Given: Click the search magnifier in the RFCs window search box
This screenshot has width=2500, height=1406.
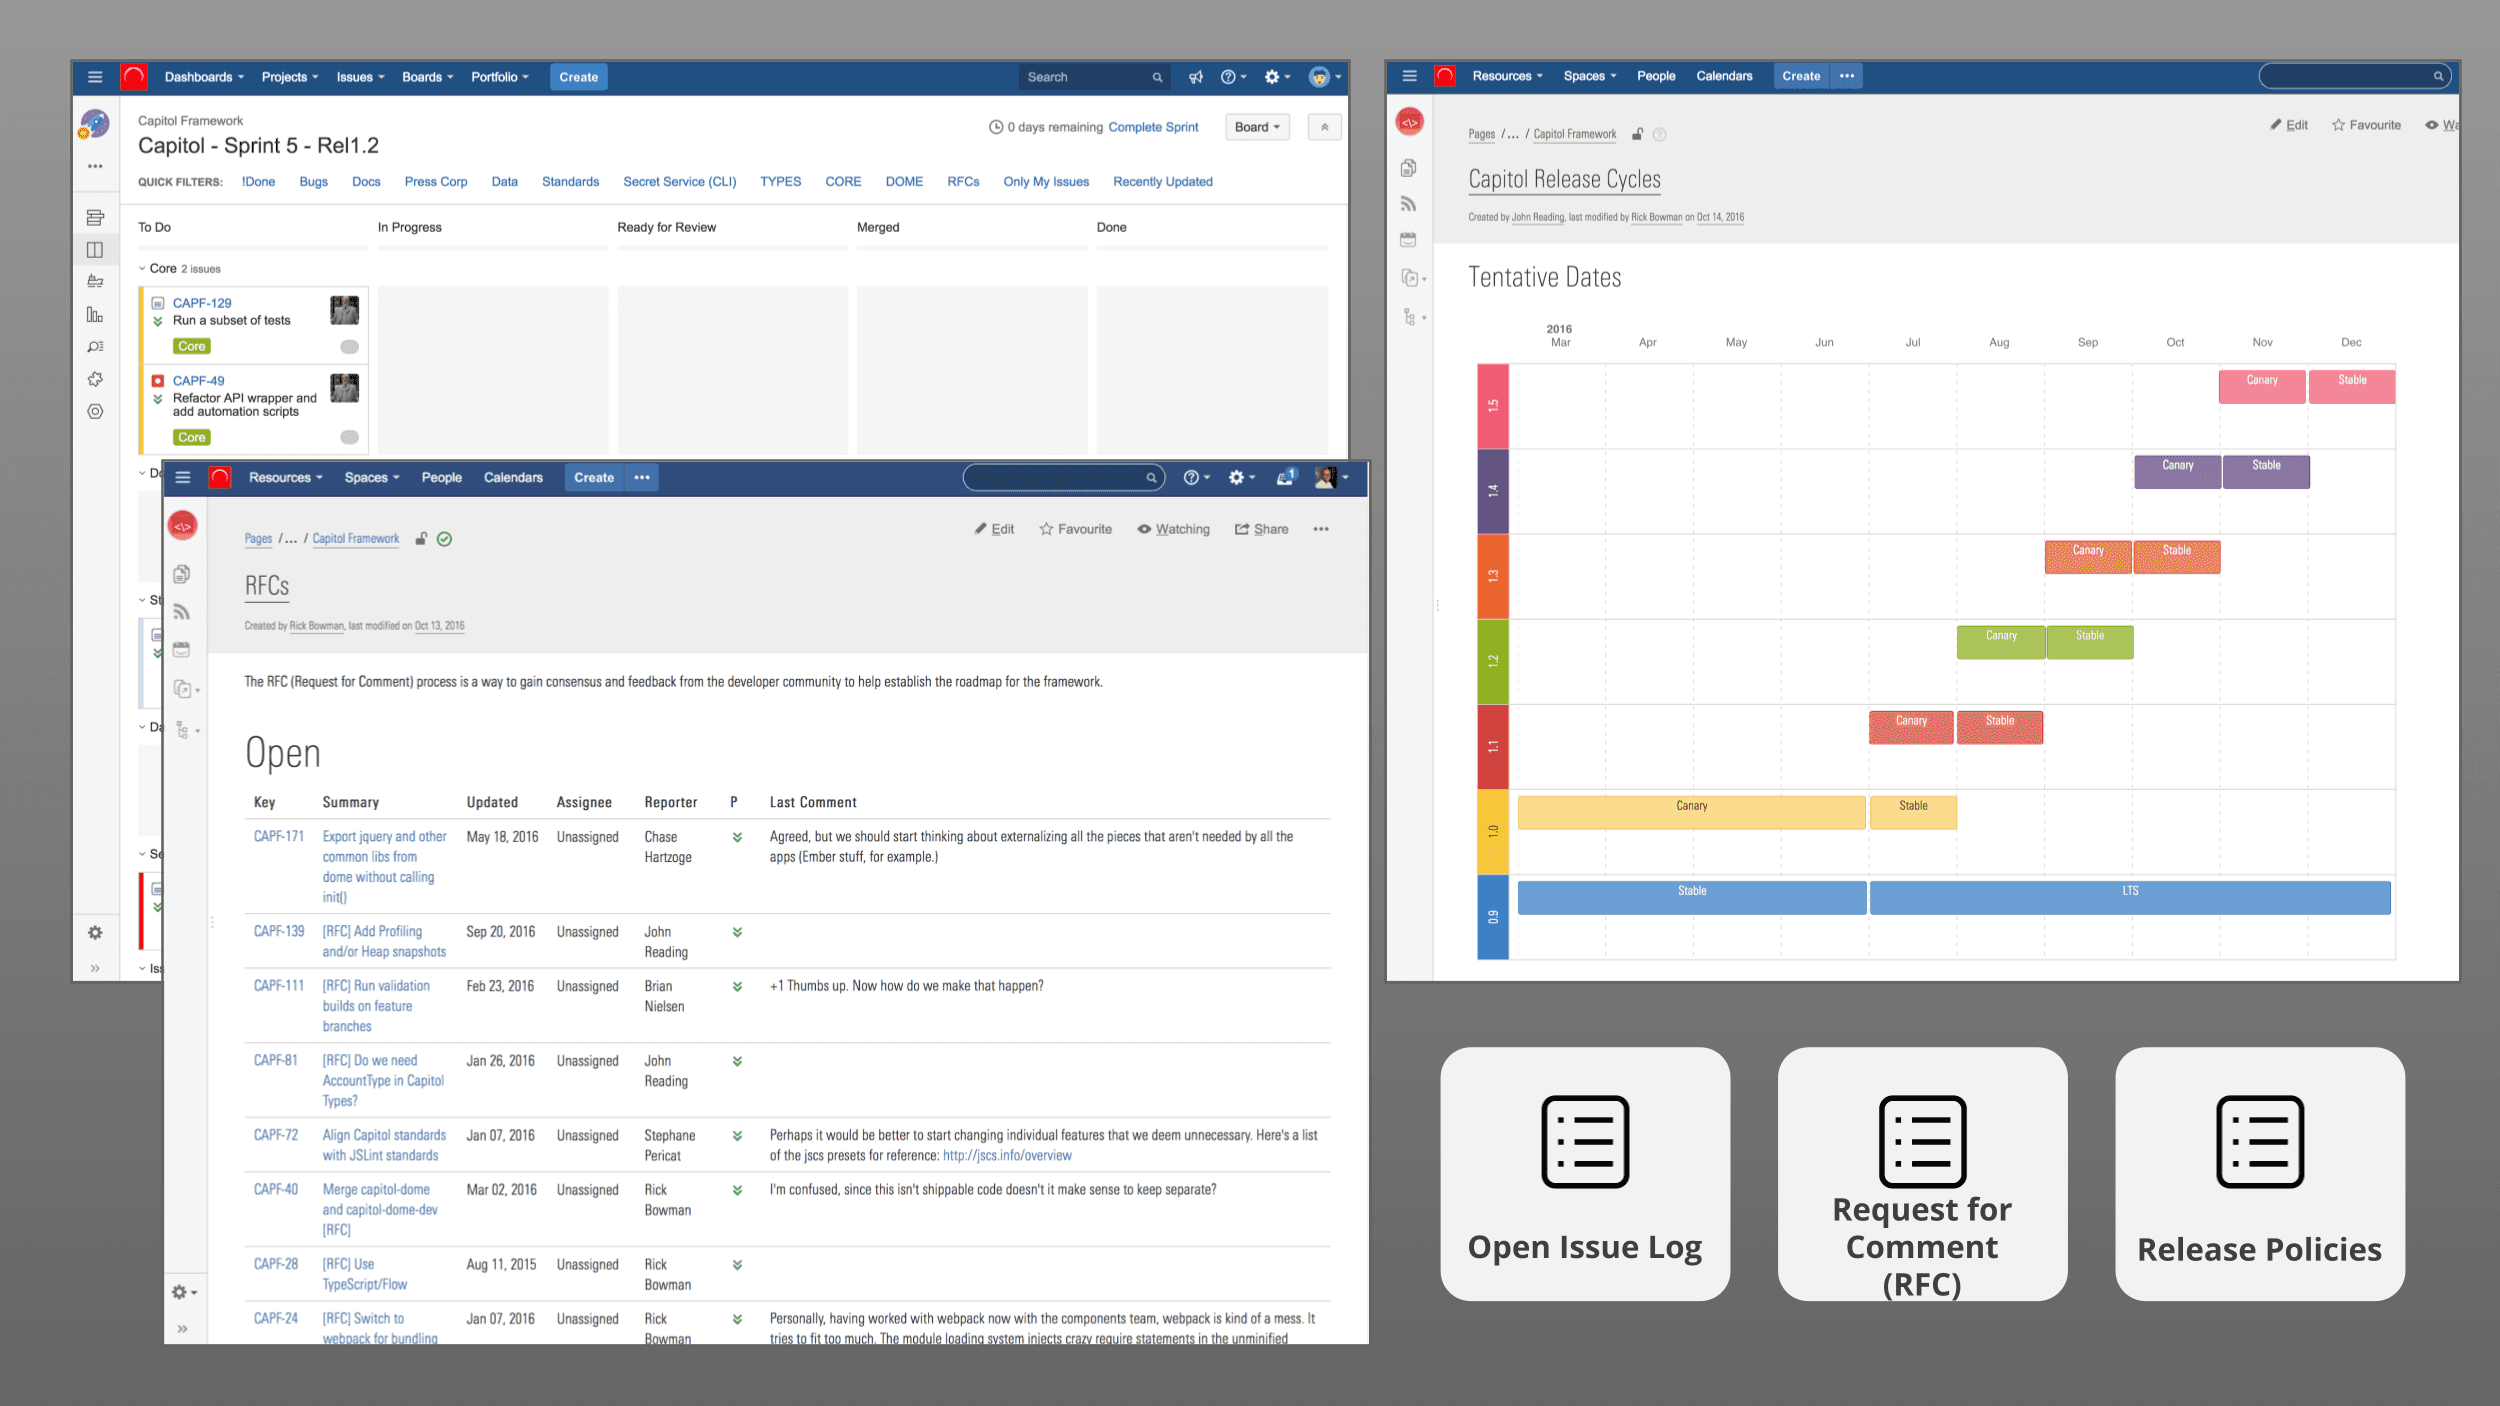Looking at the screenshot, I should point(1151,477).
